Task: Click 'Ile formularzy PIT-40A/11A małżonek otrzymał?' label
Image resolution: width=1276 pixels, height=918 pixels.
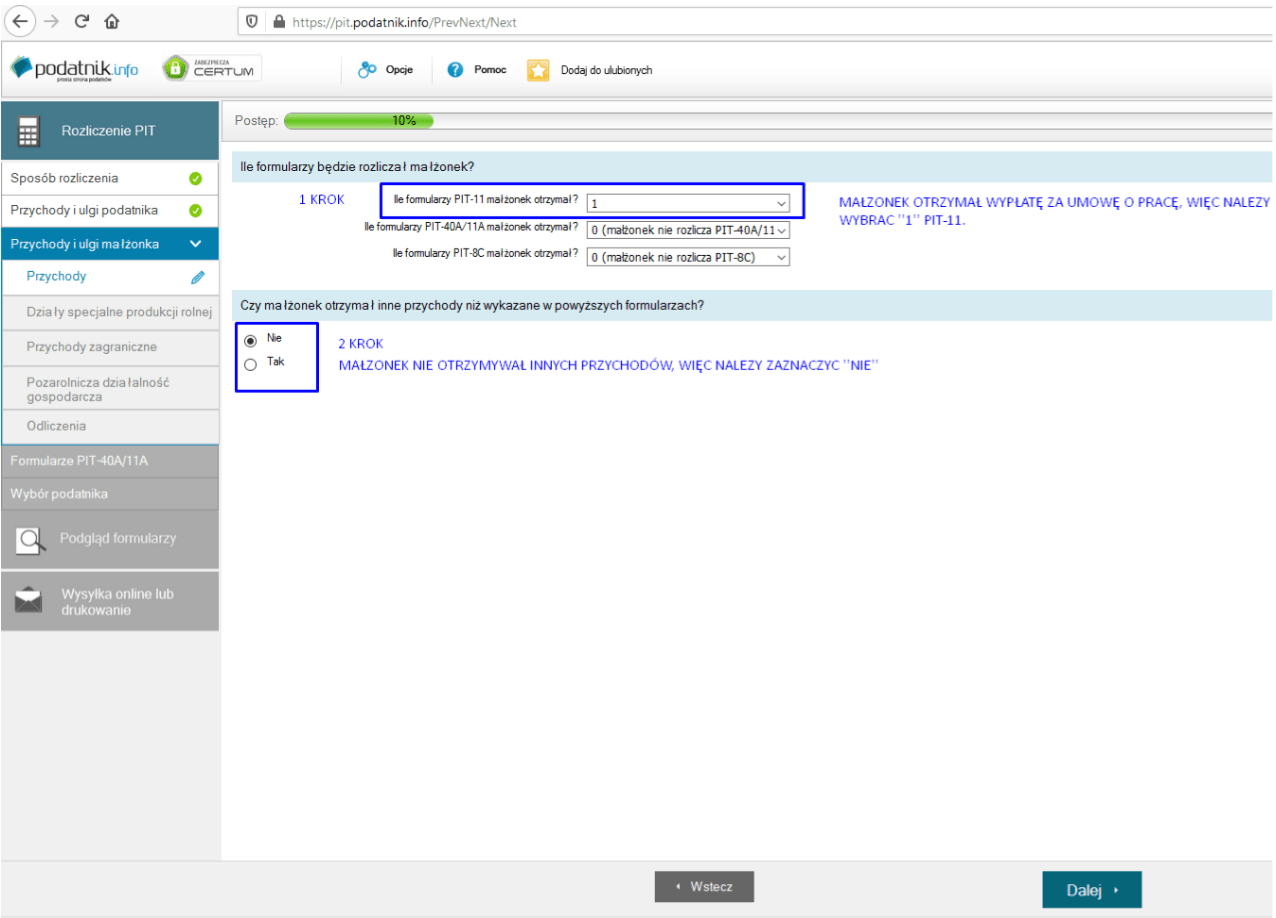Action: click(471, 227)
